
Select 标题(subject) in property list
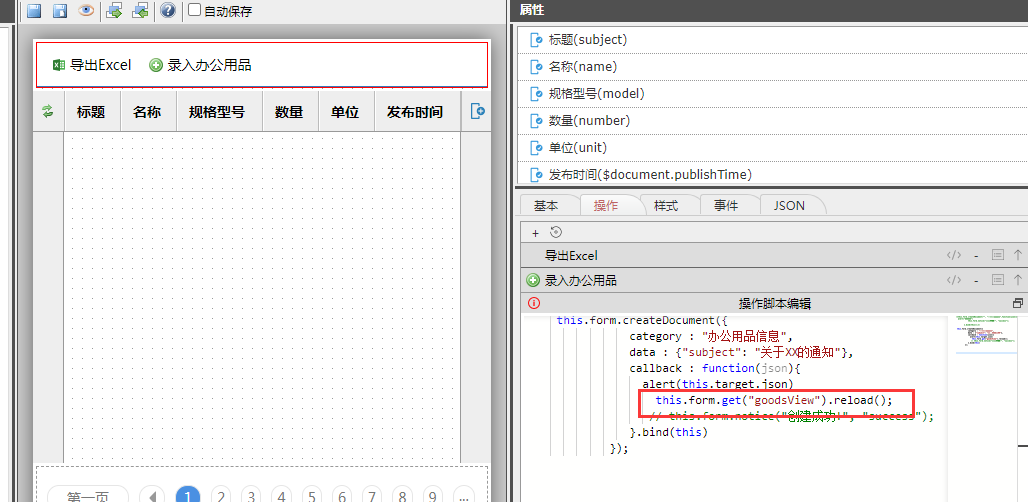[772, 40]
